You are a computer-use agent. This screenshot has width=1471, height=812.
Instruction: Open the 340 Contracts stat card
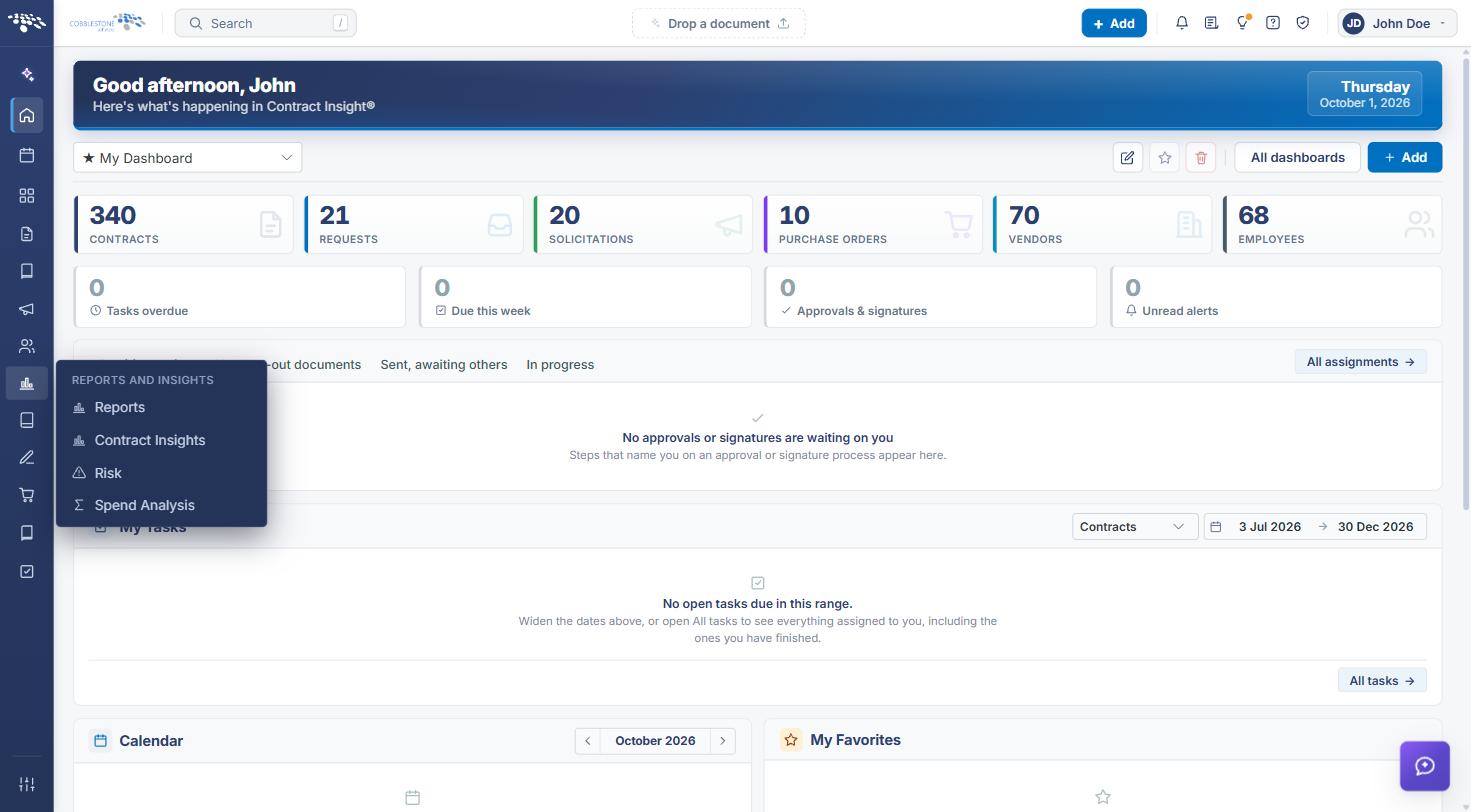coord(184,224)
